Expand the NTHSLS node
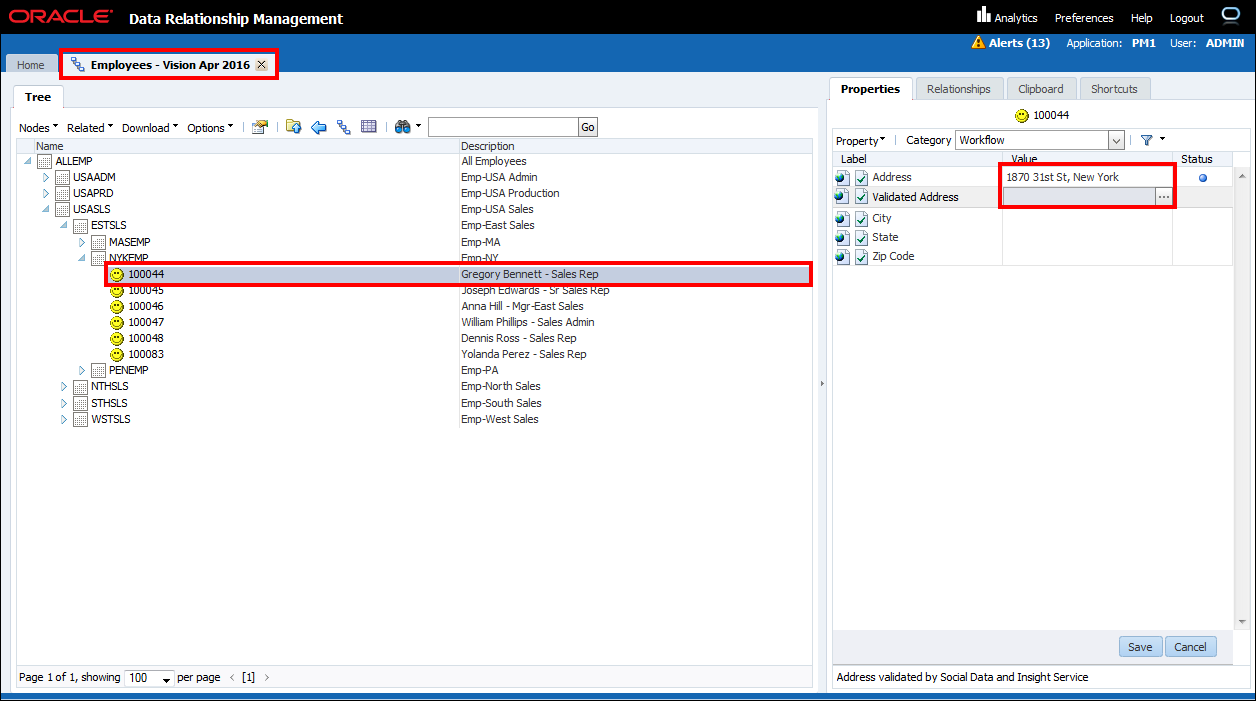This screenshot has width=1256, height=701. tap(64, 386)
